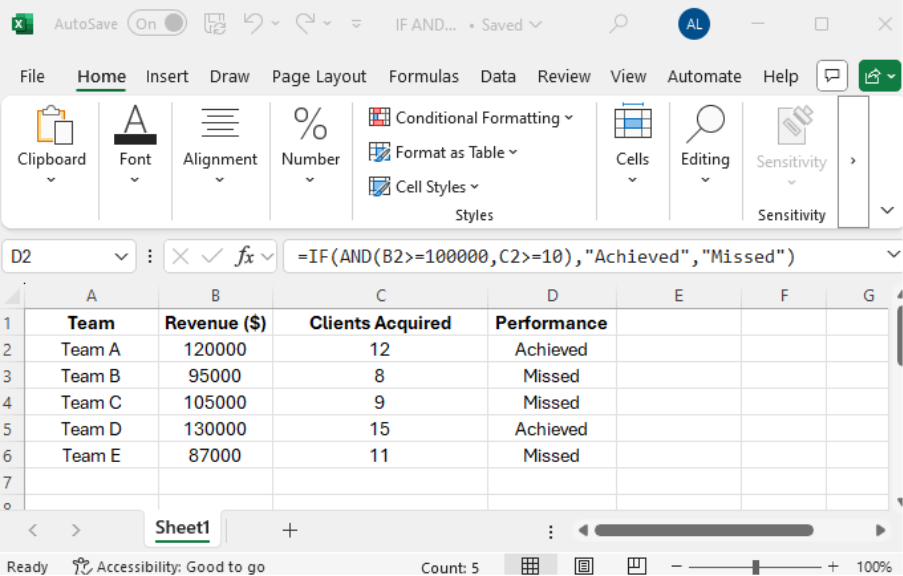Show more ribbon commands arrow
This screenshot has height=576, width=903.
(x=853, y=161)
